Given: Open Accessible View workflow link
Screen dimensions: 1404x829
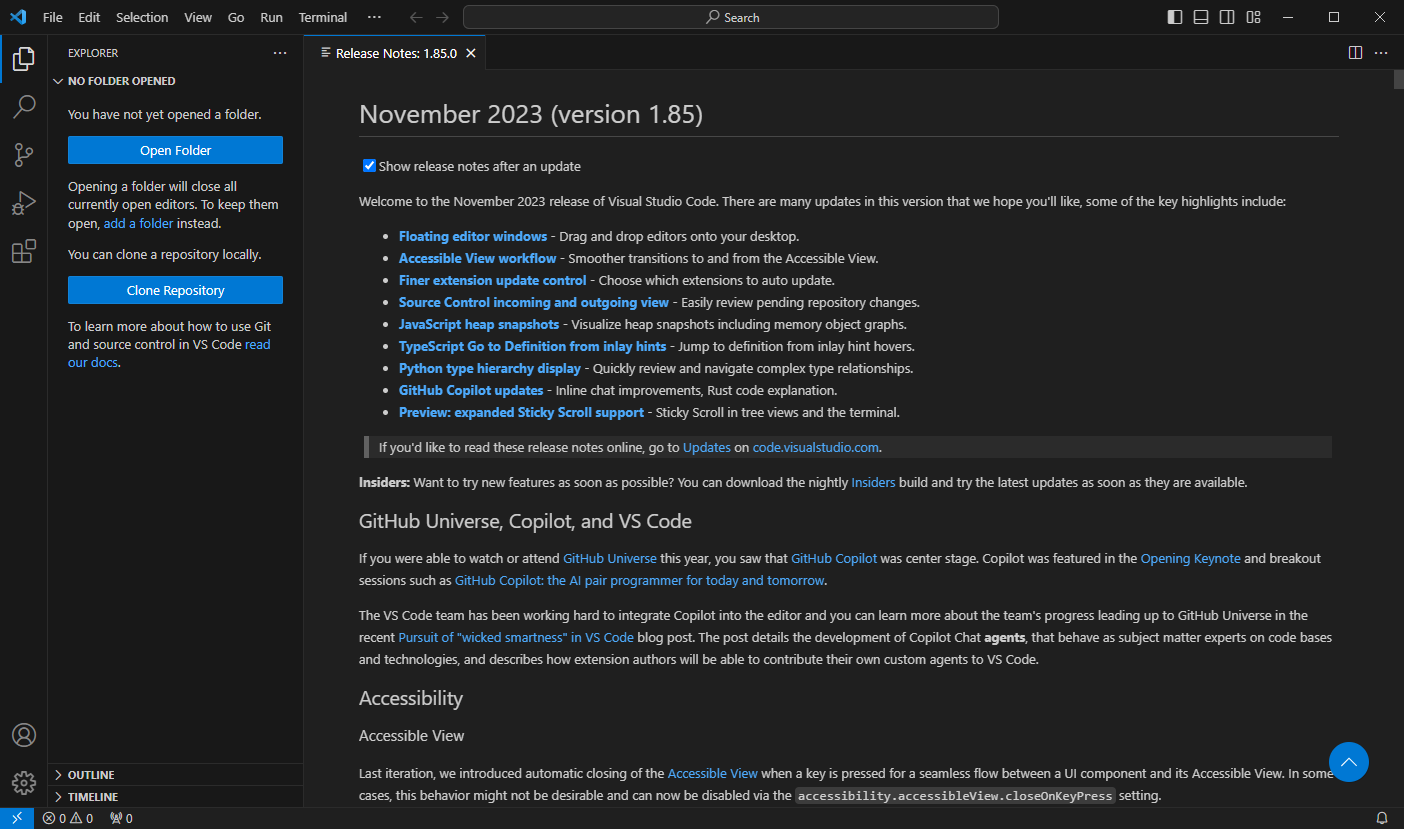Looking at the screenshot, I should [477, 258].
